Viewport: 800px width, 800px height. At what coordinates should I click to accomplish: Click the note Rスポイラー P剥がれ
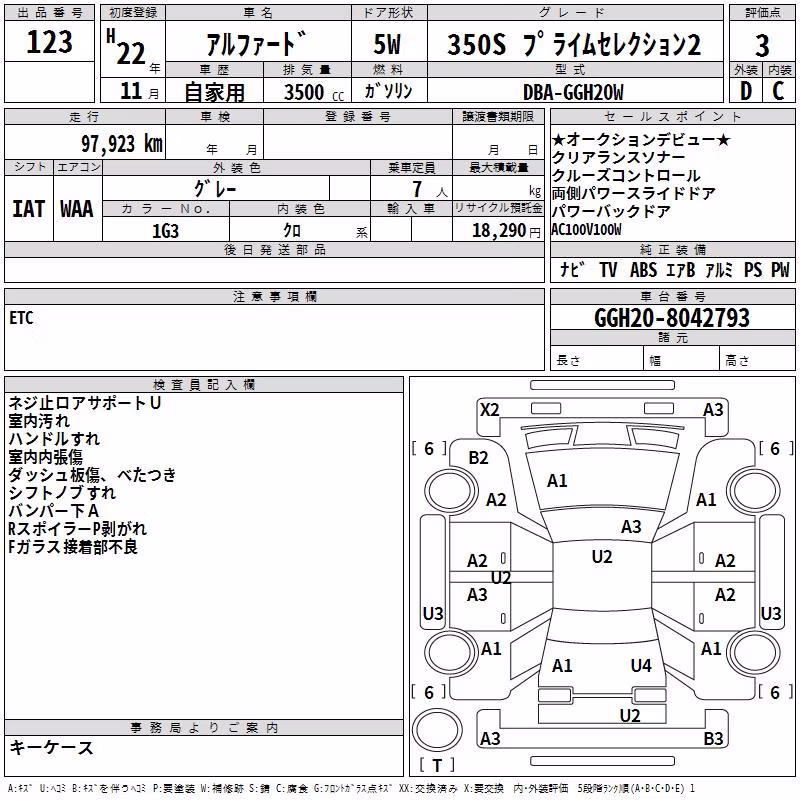click(x=78, y=529)
